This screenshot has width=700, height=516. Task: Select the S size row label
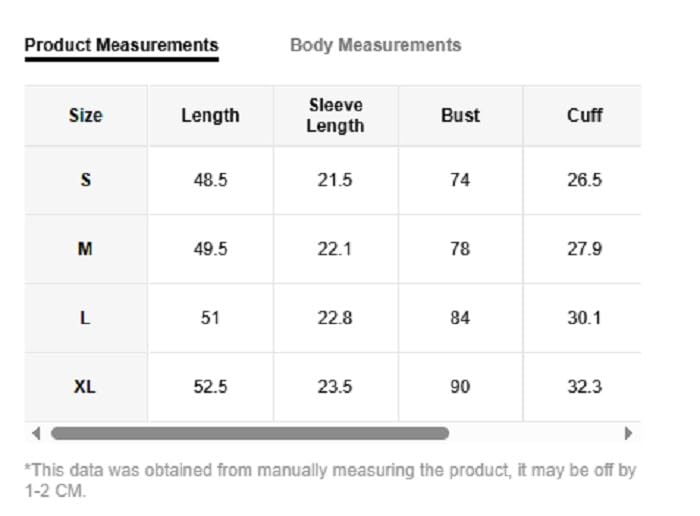pos(85,180)
